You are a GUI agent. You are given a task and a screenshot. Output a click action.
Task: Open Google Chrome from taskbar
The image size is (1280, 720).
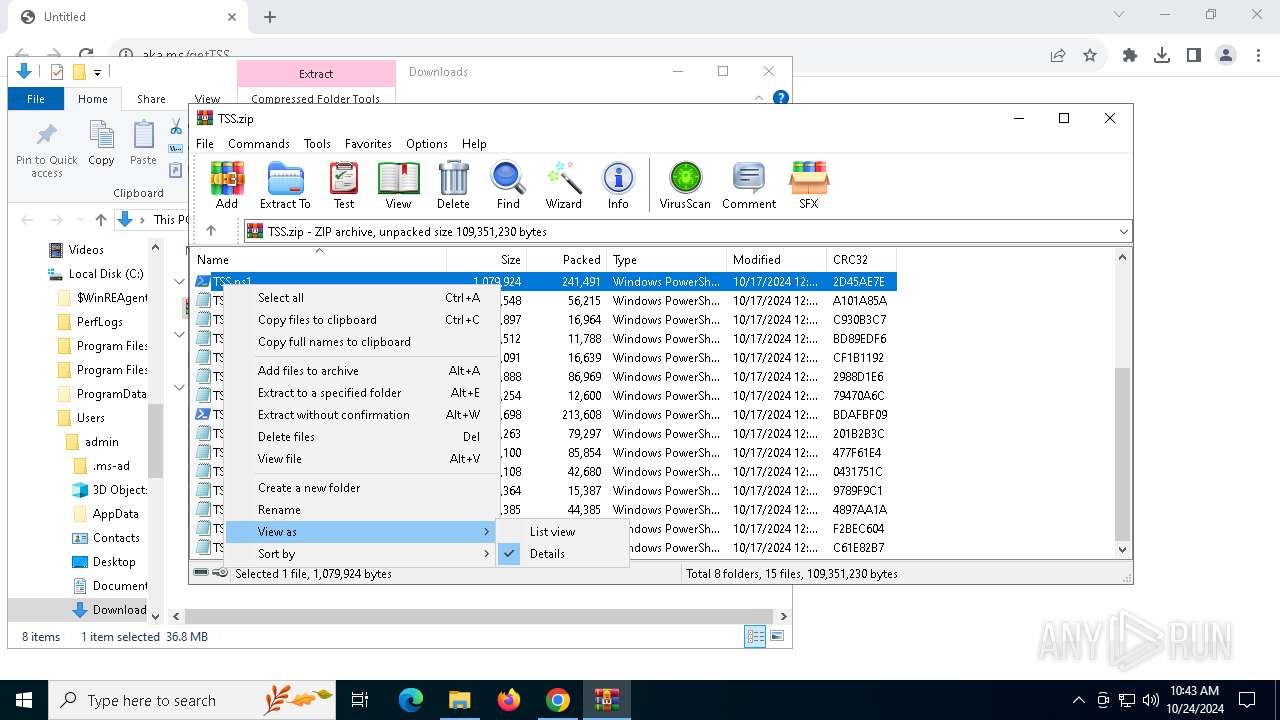[558, 700]
